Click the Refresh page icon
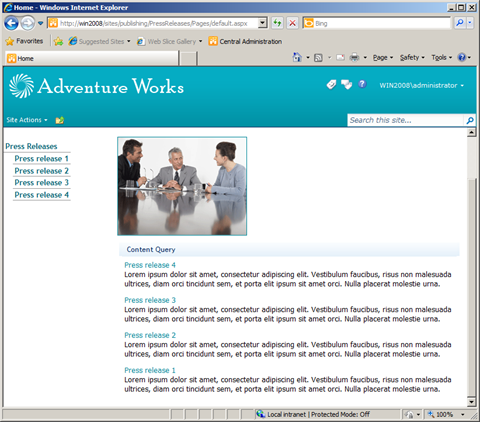This screenshot has width=480, height=422. point(277,23)
